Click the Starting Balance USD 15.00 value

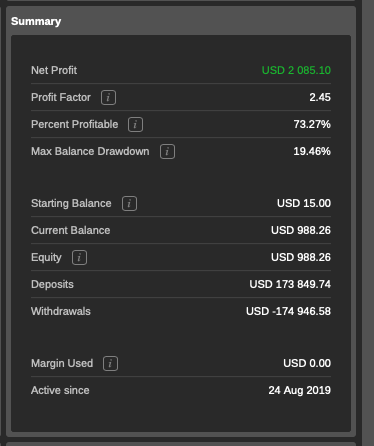coord(304,203)
